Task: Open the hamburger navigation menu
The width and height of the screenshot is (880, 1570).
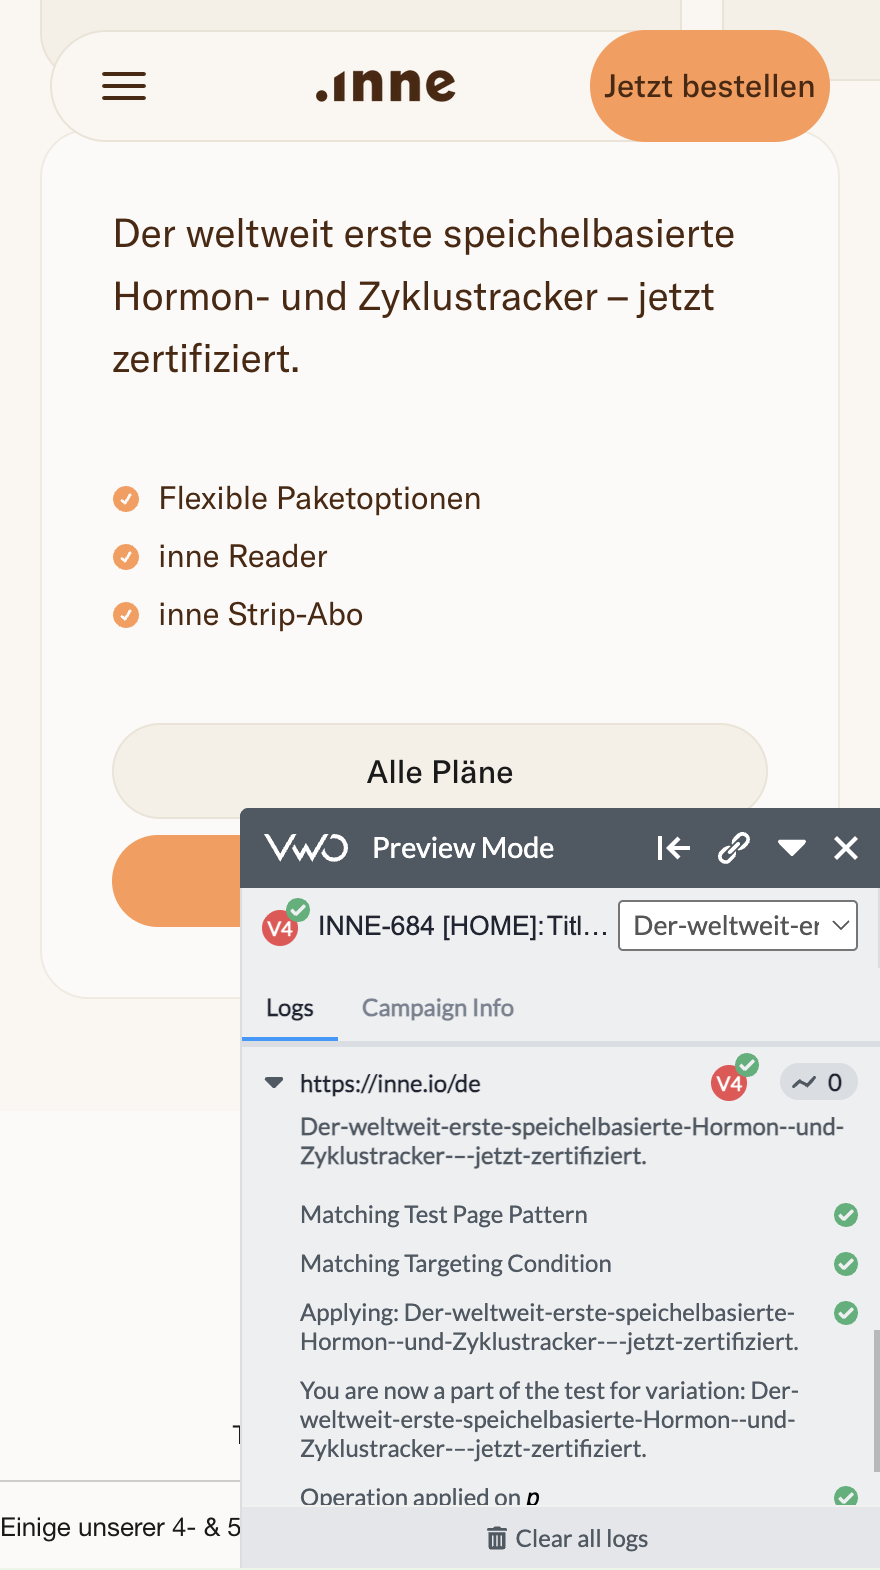Action: (124, 86)
